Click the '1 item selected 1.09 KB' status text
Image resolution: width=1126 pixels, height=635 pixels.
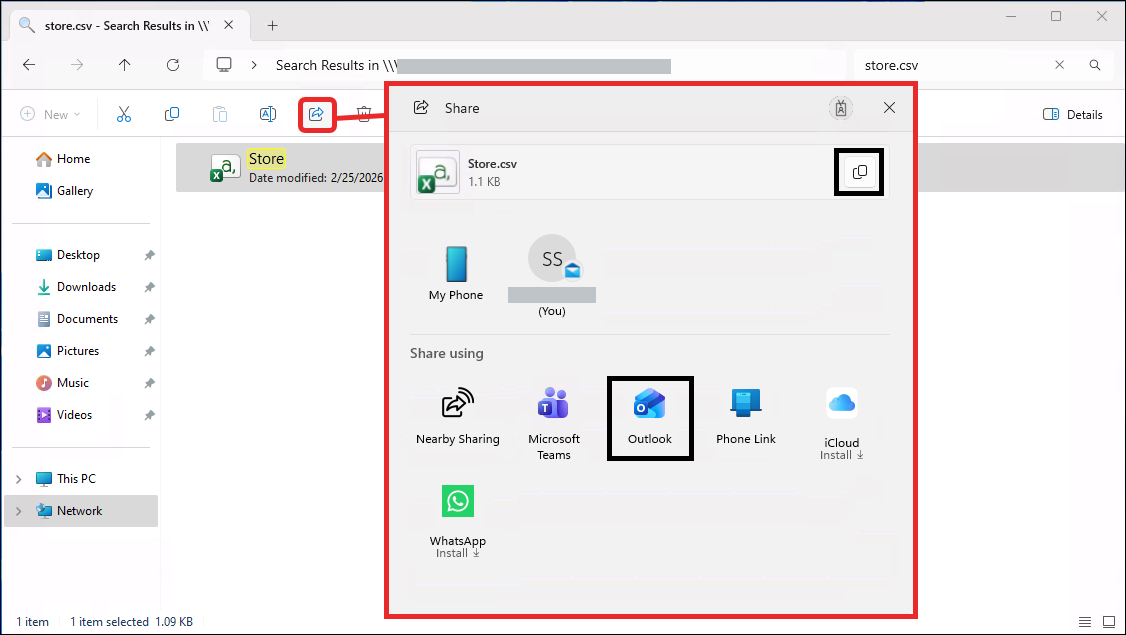[131, 622]
